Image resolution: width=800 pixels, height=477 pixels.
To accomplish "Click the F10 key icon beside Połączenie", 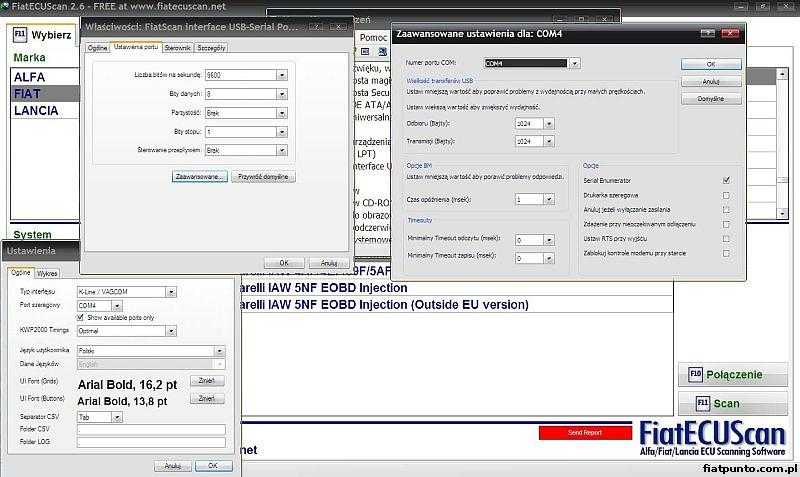I will [695, 374].
